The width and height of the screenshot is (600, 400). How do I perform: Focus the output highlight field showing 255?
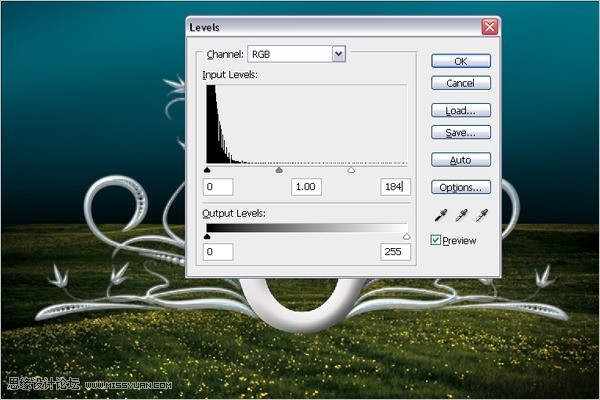pos(395,252)
